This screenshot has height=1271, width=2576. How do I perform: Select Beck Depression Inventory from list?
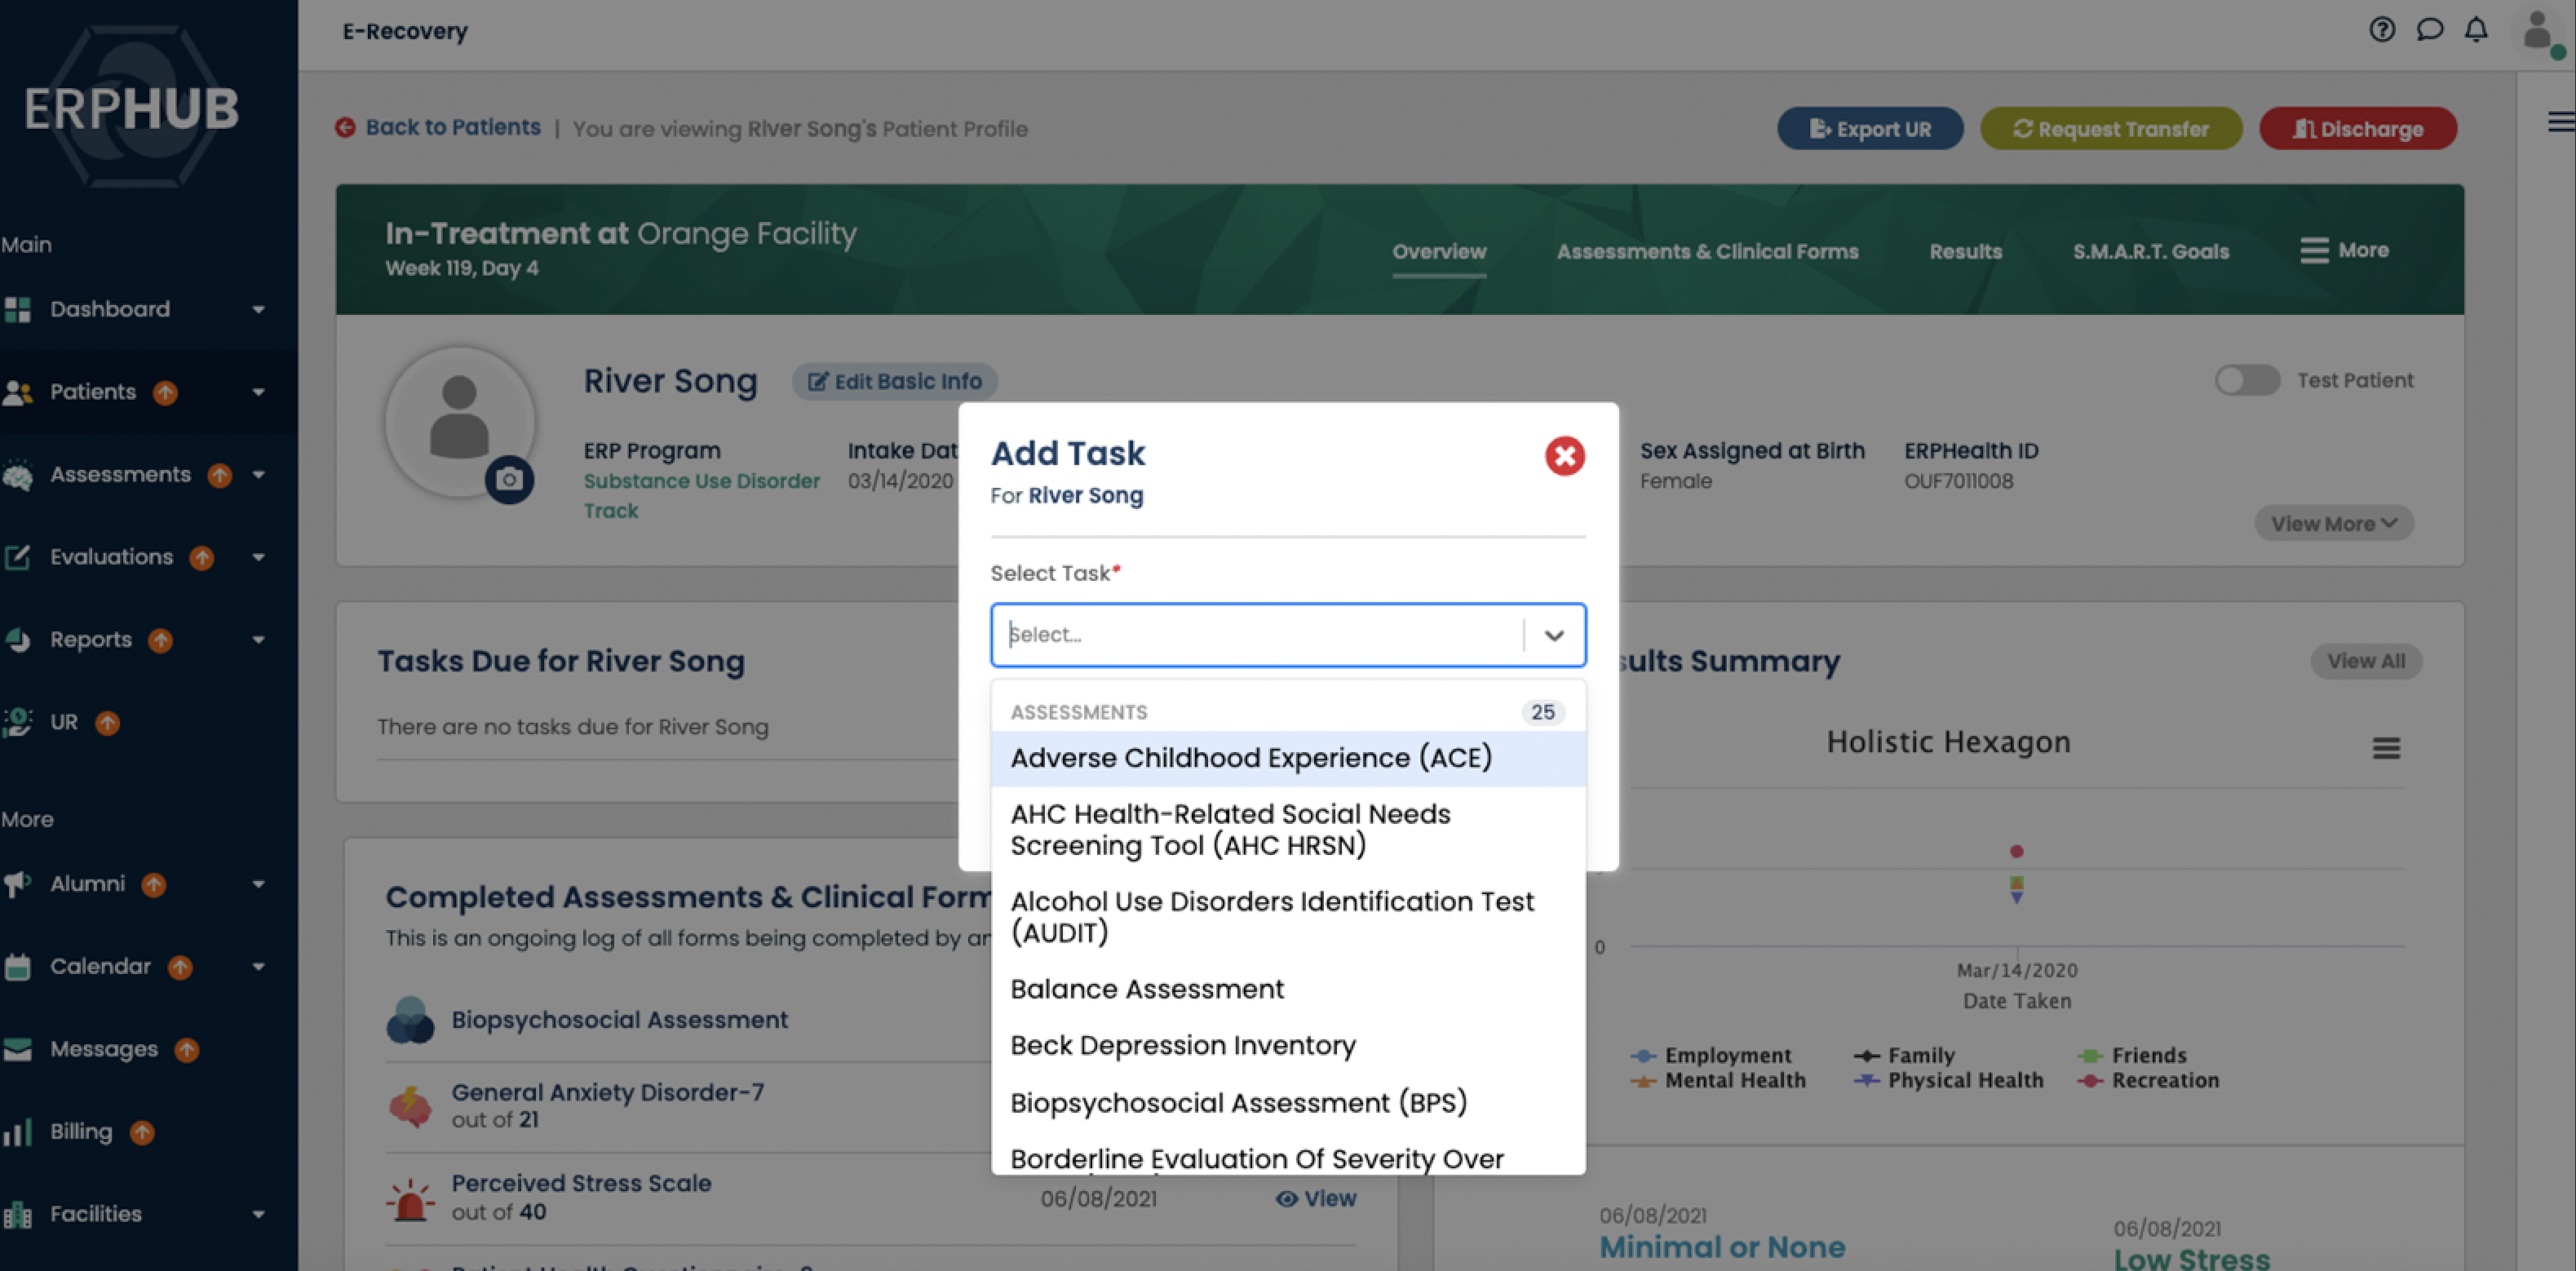coord(1183,1045)
